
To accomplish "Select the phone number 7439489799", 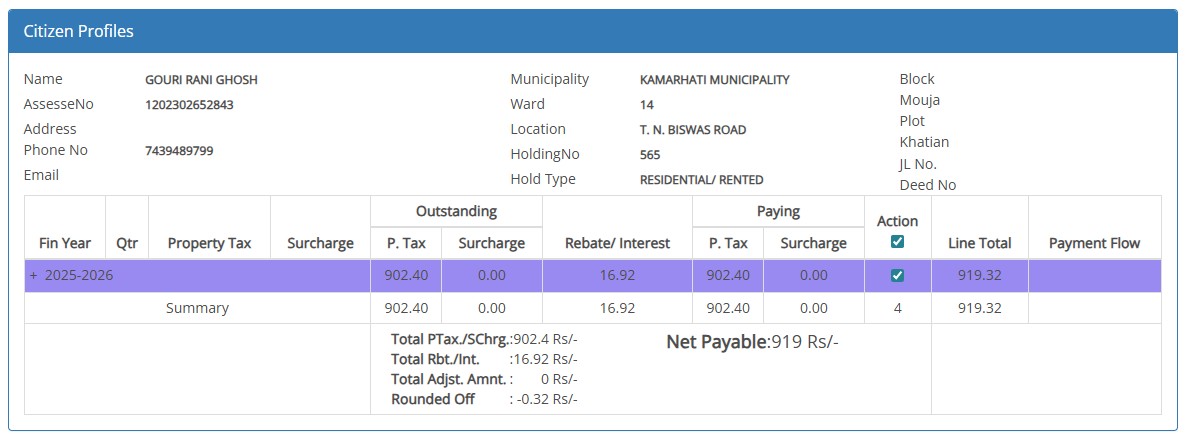I will coord(179,151).
